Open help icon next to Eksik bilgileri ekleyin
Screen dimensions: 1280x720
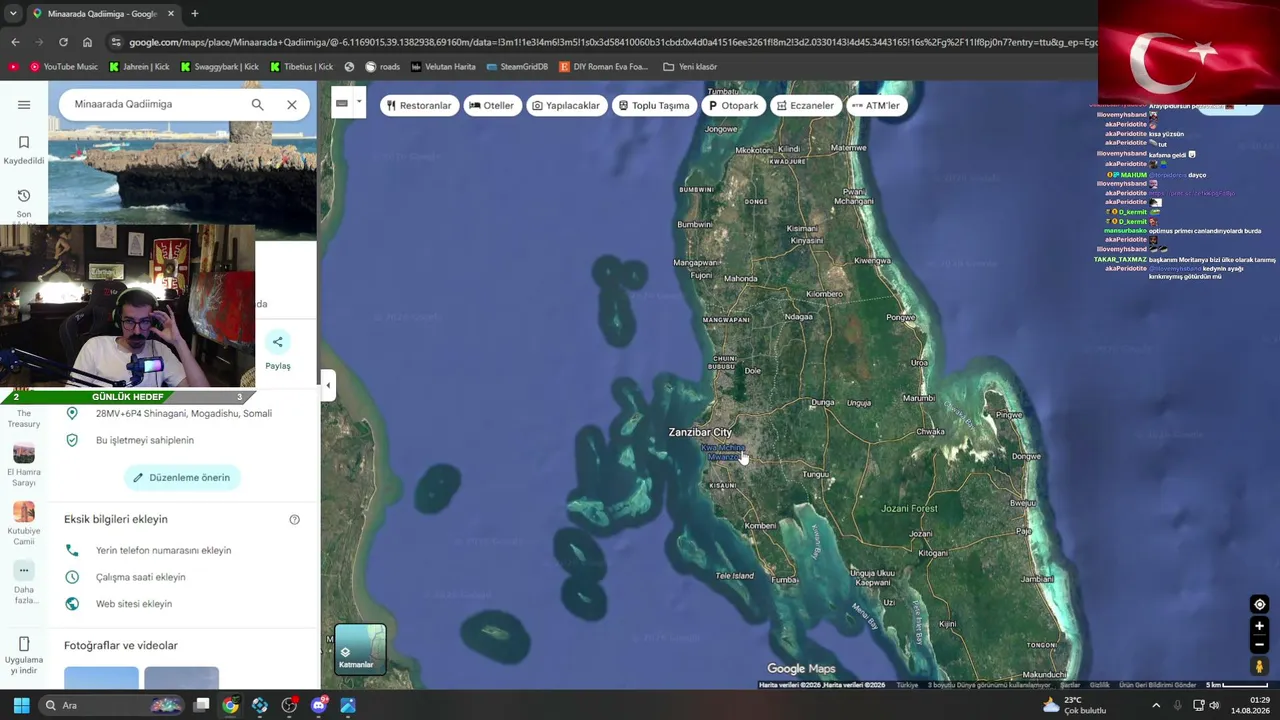(x=294, y=519)
